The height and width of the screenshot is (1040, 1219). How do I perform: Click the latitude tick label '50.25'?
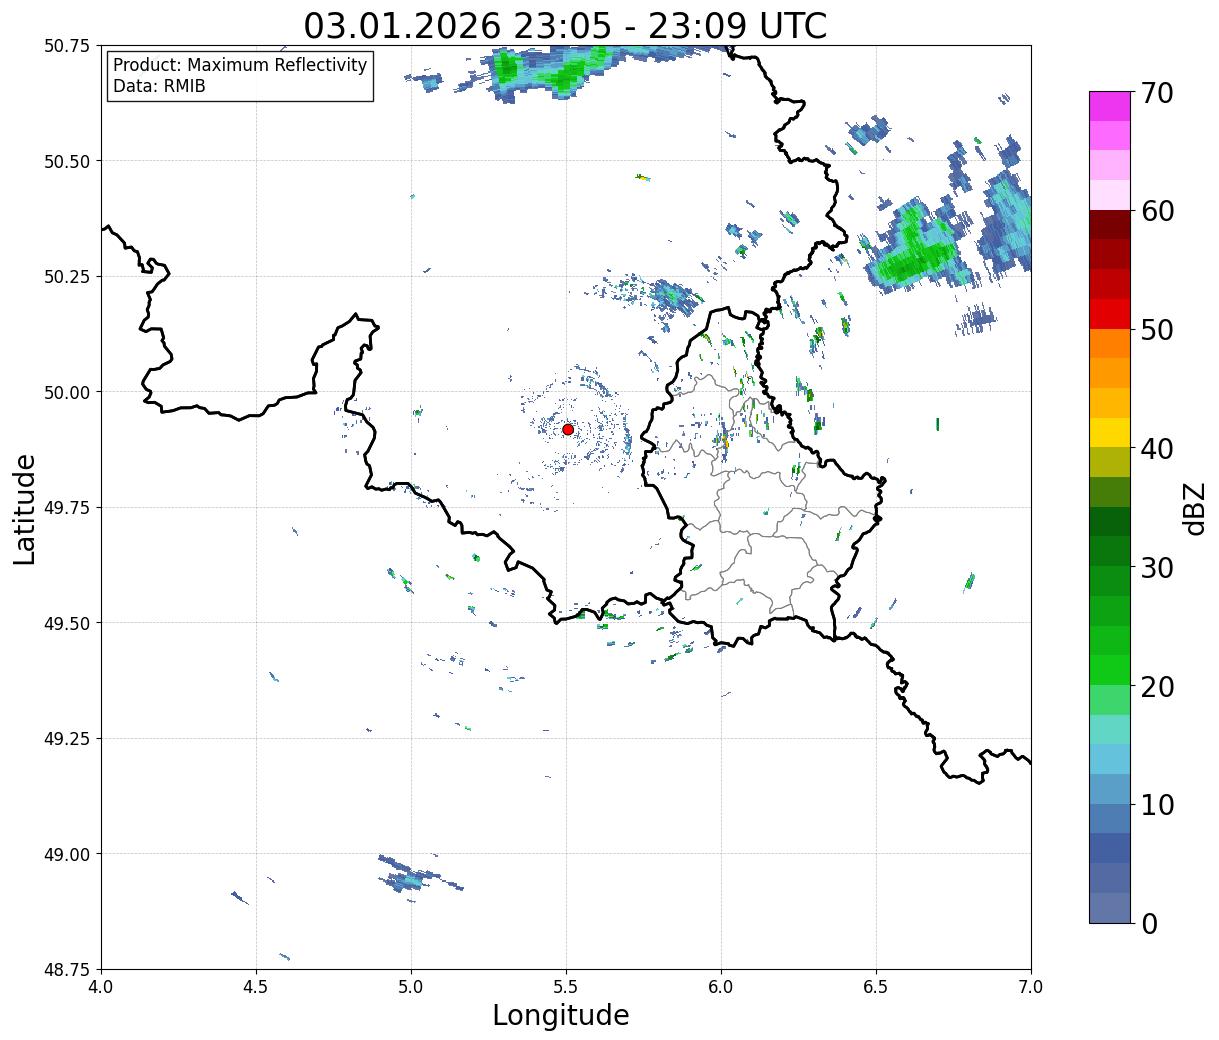67,277
